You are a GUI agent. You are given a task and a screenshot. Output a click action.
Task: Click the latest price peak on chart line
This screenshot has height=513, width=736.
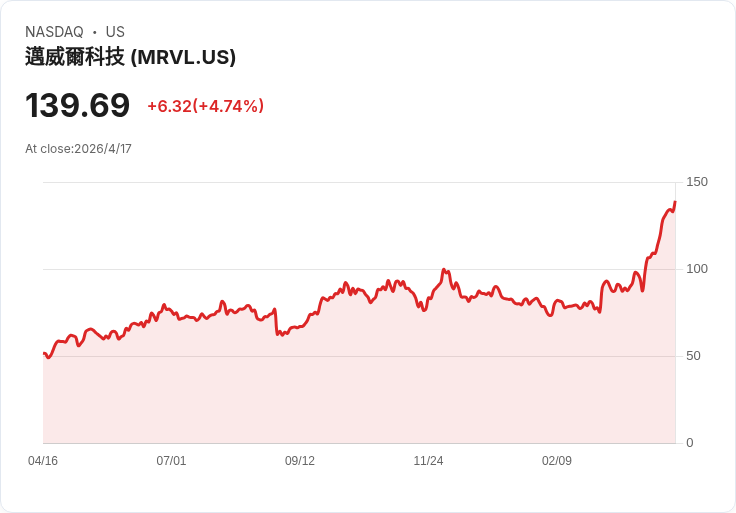675,202
